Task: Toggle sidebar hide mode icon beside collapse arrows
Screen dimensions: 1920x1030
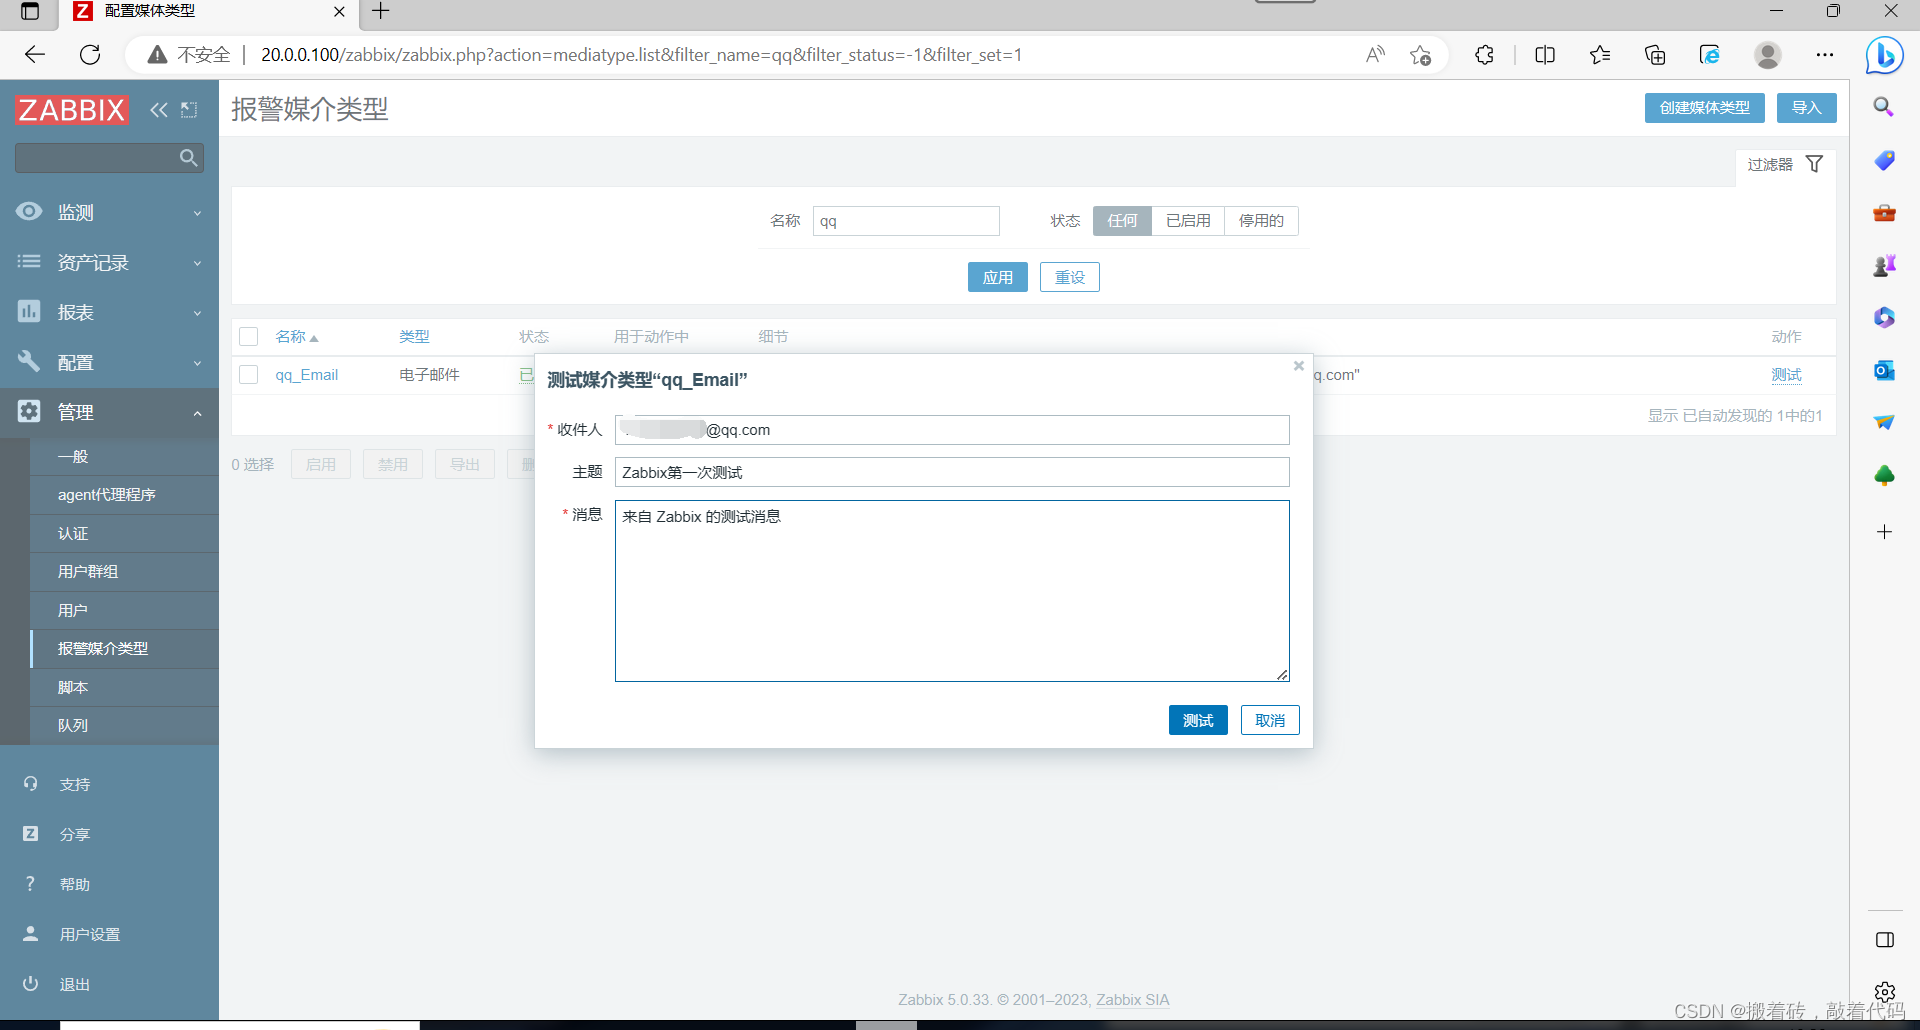Action: tap(189, 110)
